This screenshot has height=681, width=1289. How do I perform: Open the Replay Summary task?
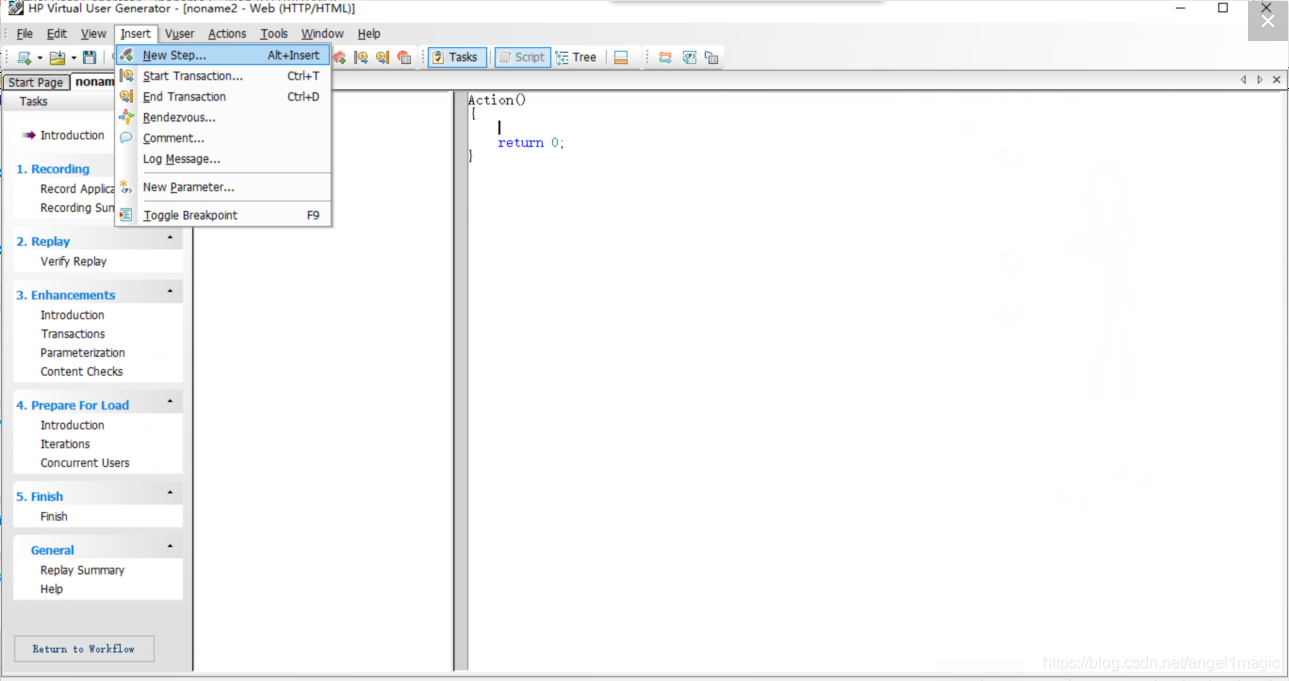point(83,570)
